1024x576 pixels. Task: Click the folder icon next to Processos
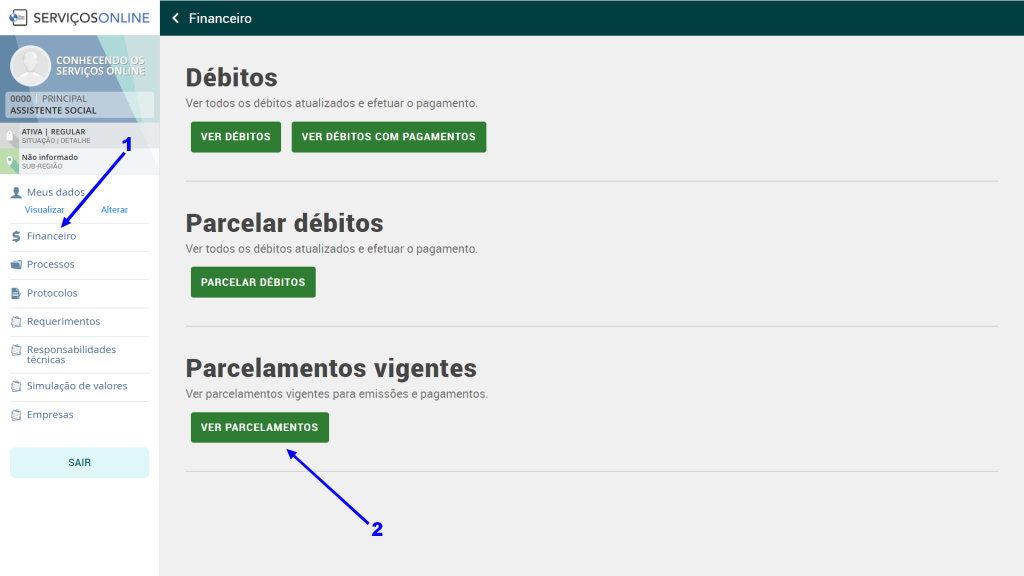tap(16, 265)
